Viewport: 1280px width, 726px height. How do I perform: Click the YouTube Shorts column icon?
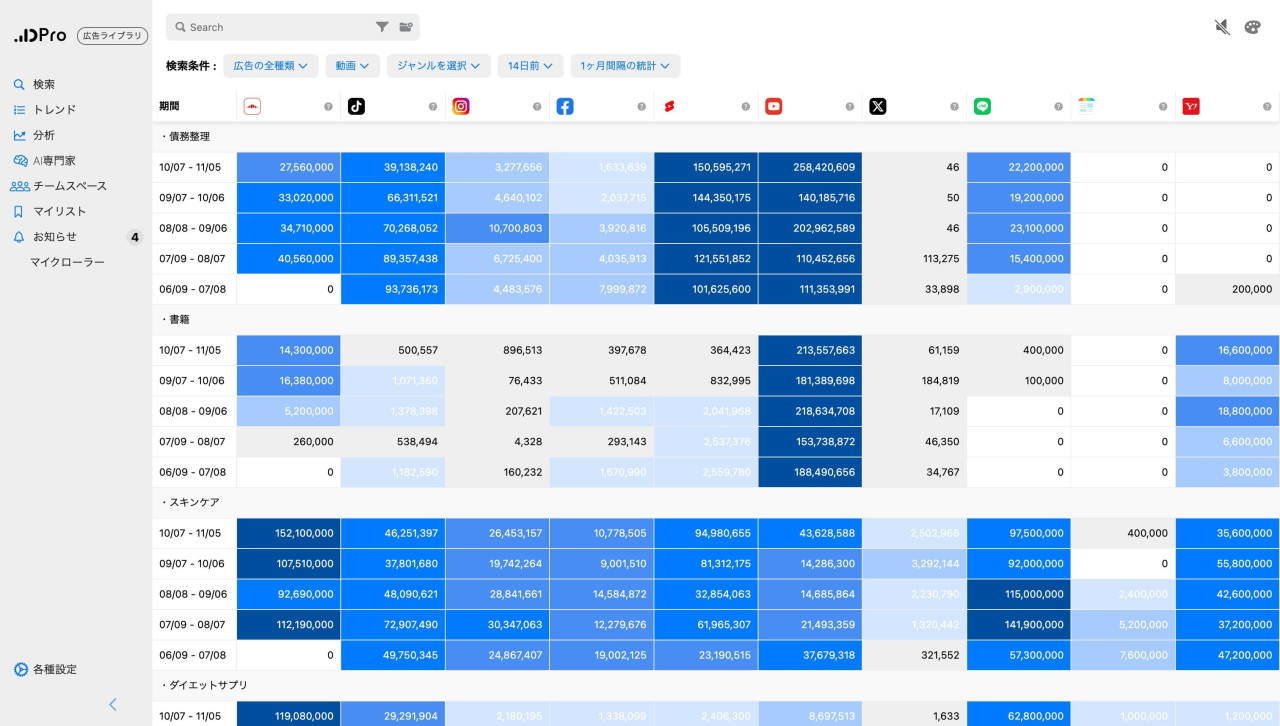click(669, 106)
